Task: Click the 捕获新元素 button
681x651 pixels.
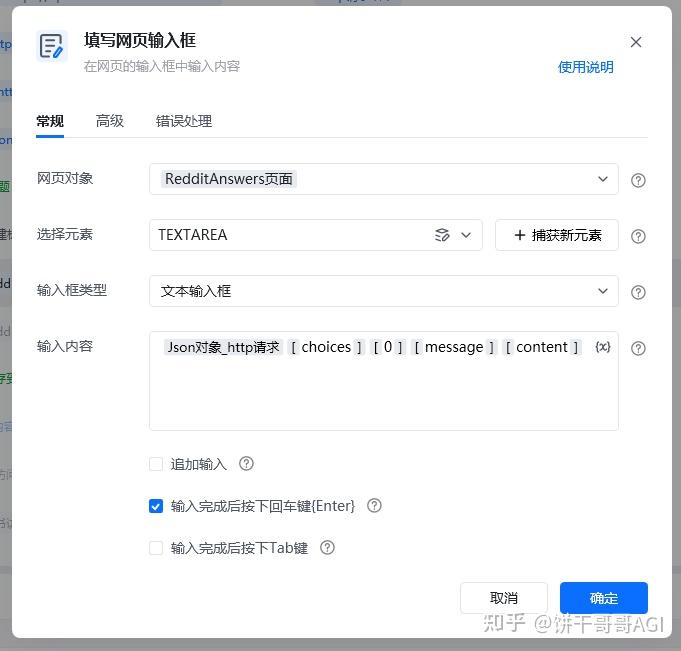Action: [557, 235]
